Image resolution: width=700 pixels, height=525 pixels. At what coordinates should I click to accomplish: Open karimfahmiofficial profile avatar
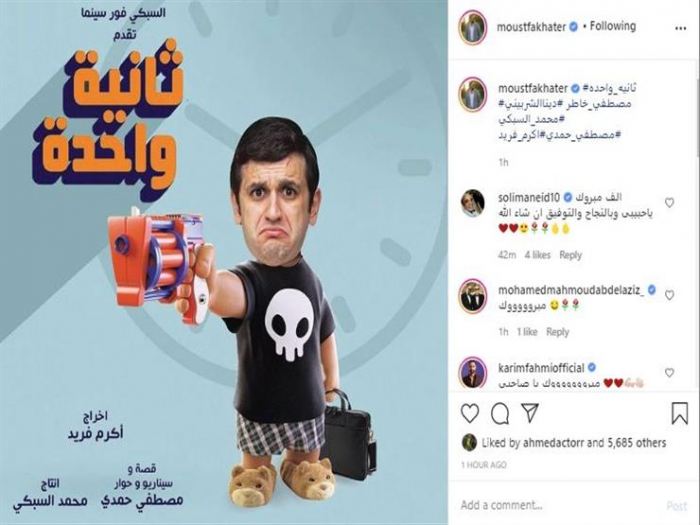472,372
